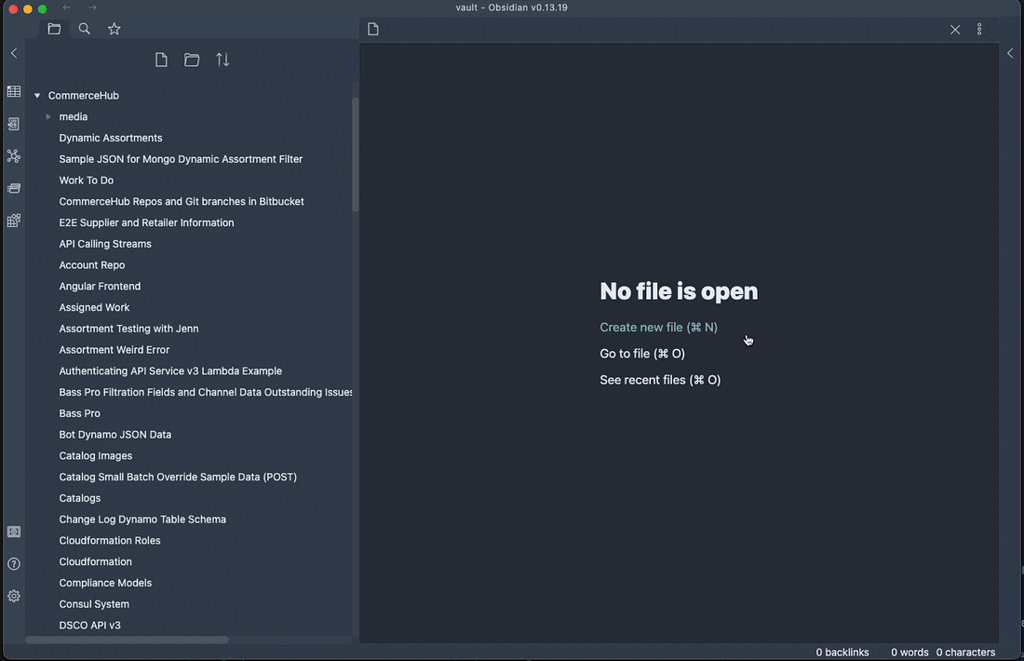This screenshot has height=661, width=1024.
Task: Create a new folder with folder icon
Action: [x=192, y=60]
